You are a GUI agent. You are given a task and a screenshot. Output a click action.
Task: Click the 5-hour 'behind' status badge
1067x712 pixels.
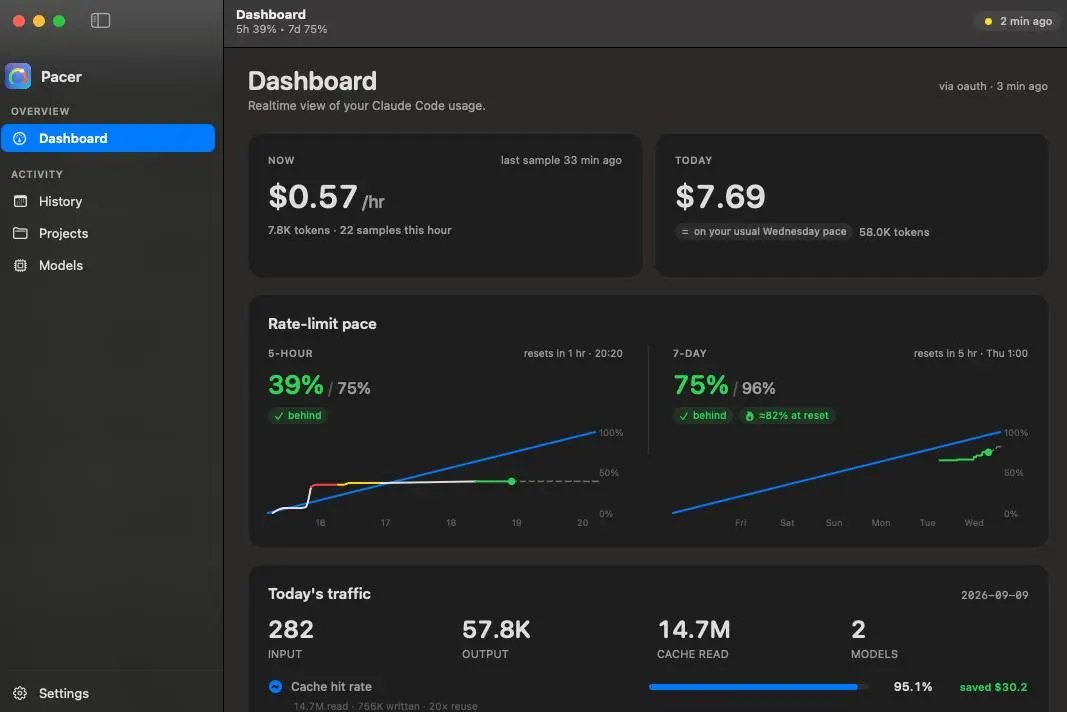click(x=298, y=415)
